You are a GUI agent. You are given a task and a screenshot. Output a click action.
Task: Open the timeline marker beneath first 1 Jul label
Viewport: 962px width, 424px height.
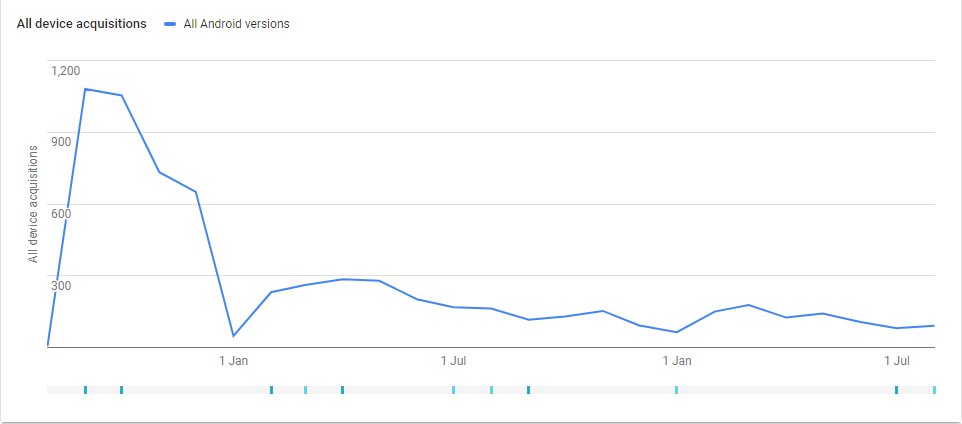453,390
